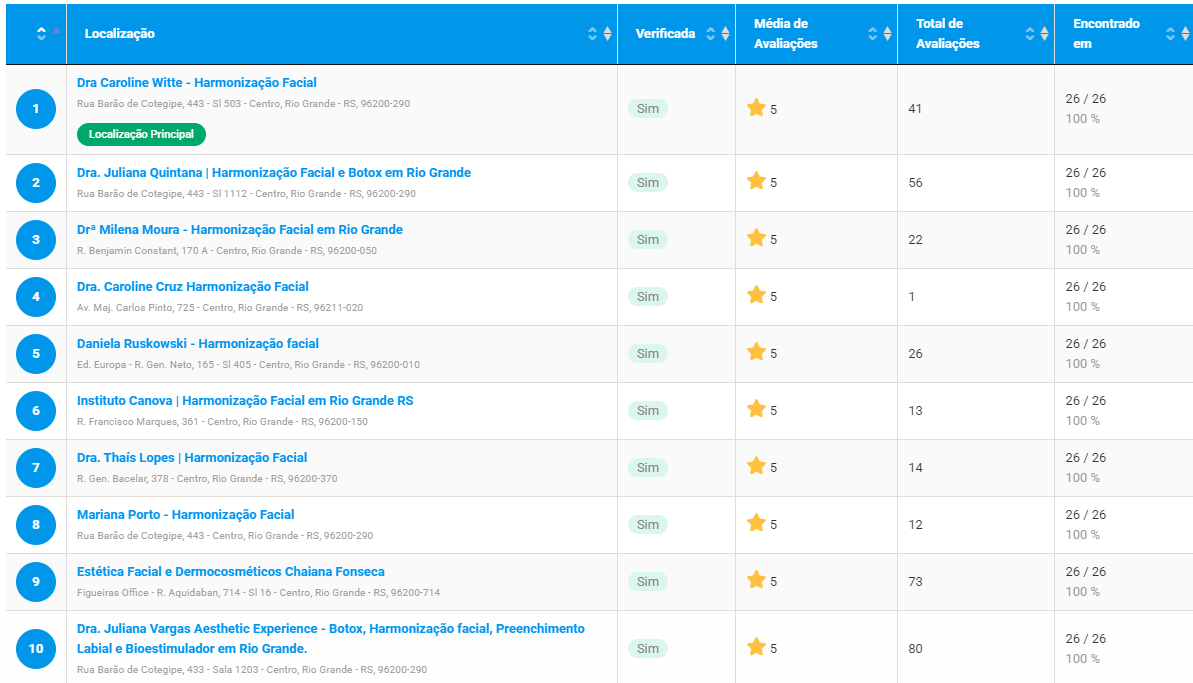
Task: Open Estética Facial e Dermocosméticos Chaiana Fonseca link
Action: (x=231, y=572)
